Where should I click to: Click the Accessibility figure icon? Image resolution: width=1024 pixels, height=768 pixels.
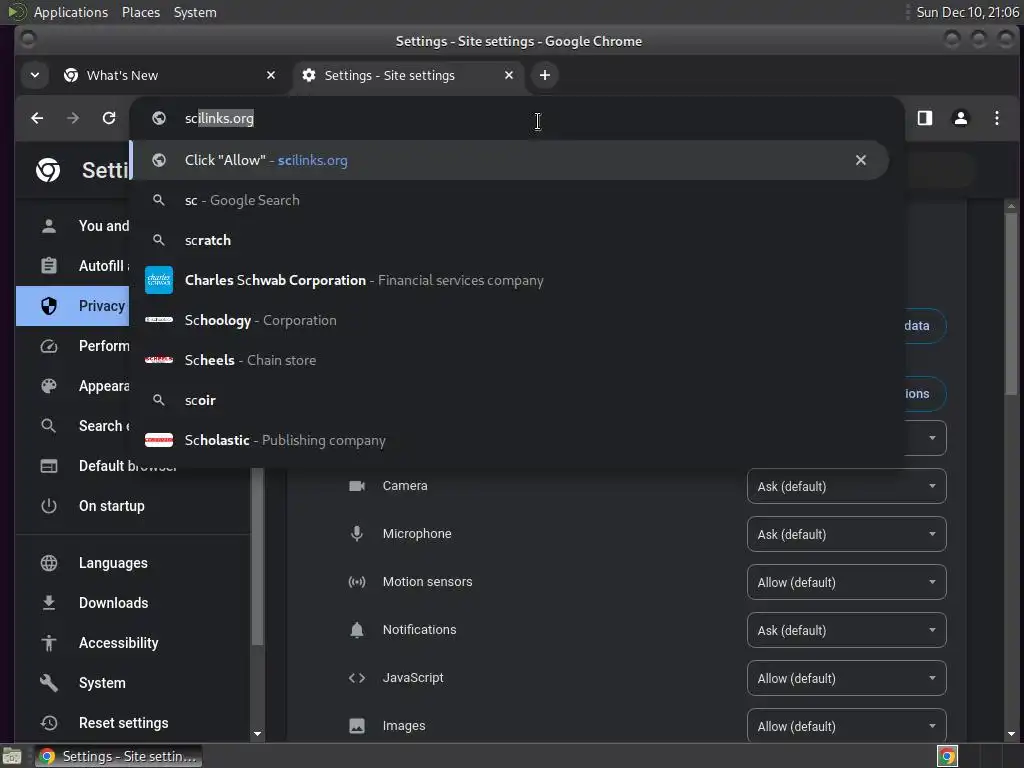(x=49, y=643)
